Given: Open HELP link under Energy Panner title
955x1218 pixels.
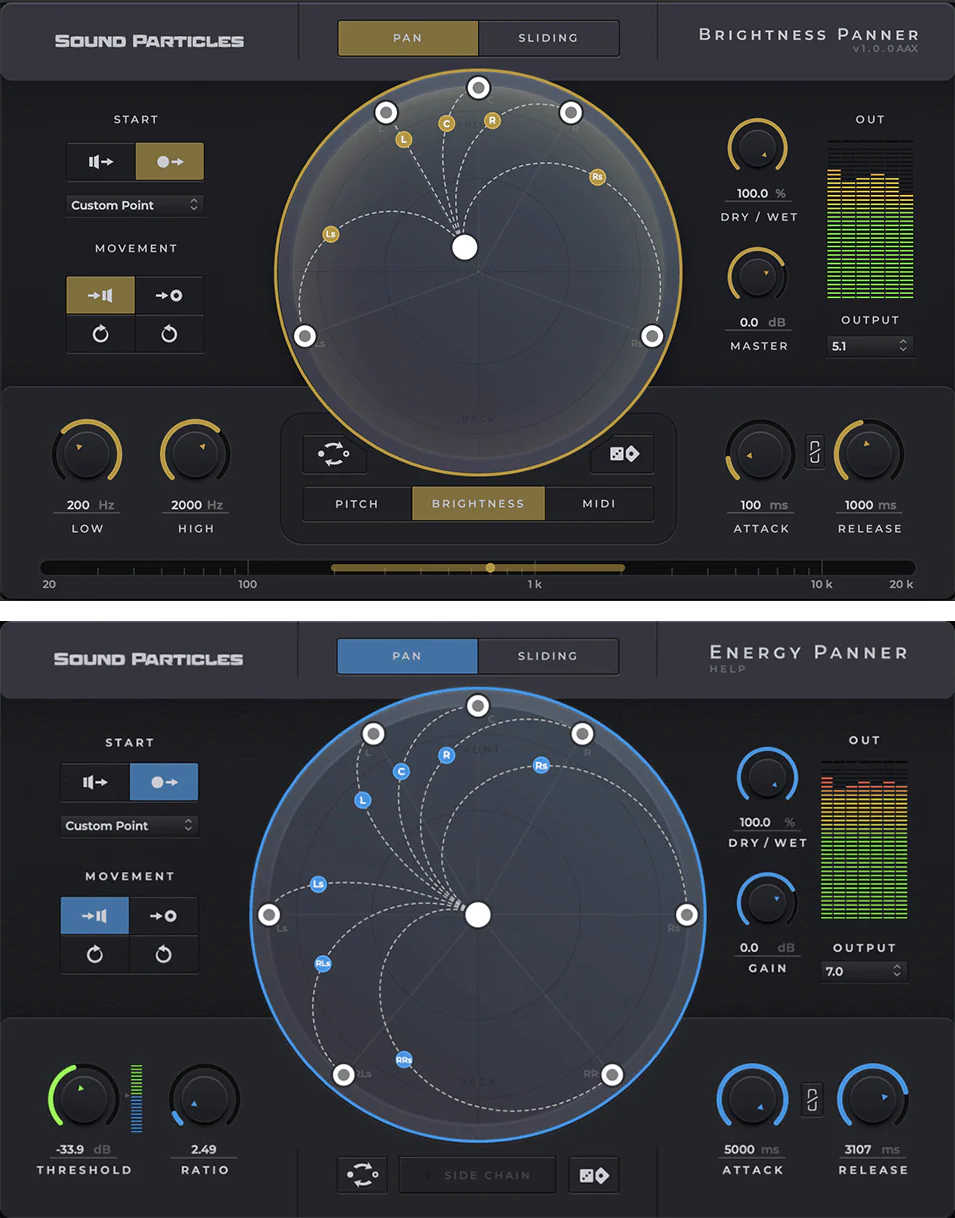Looking at the screenshot, I should [x=727, y=669].
